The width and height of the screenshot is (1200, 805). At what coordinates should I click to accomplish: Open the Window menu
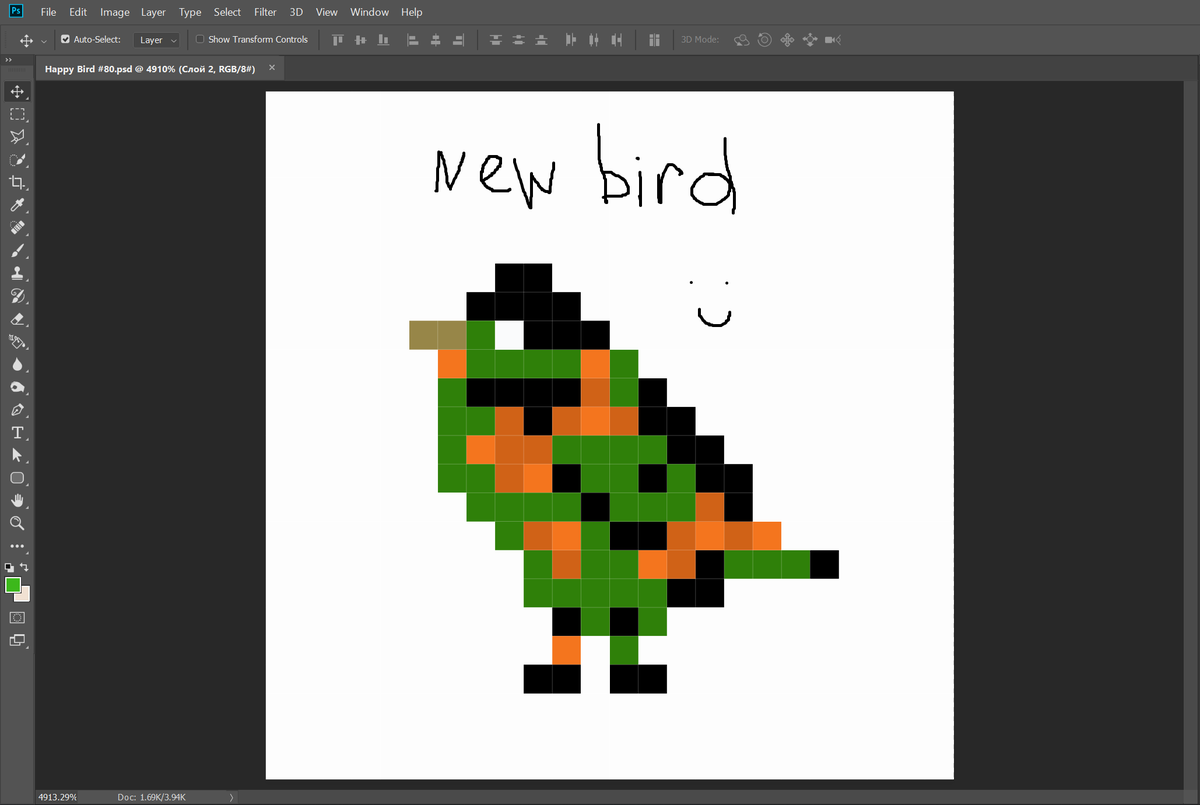coord(369,12)
